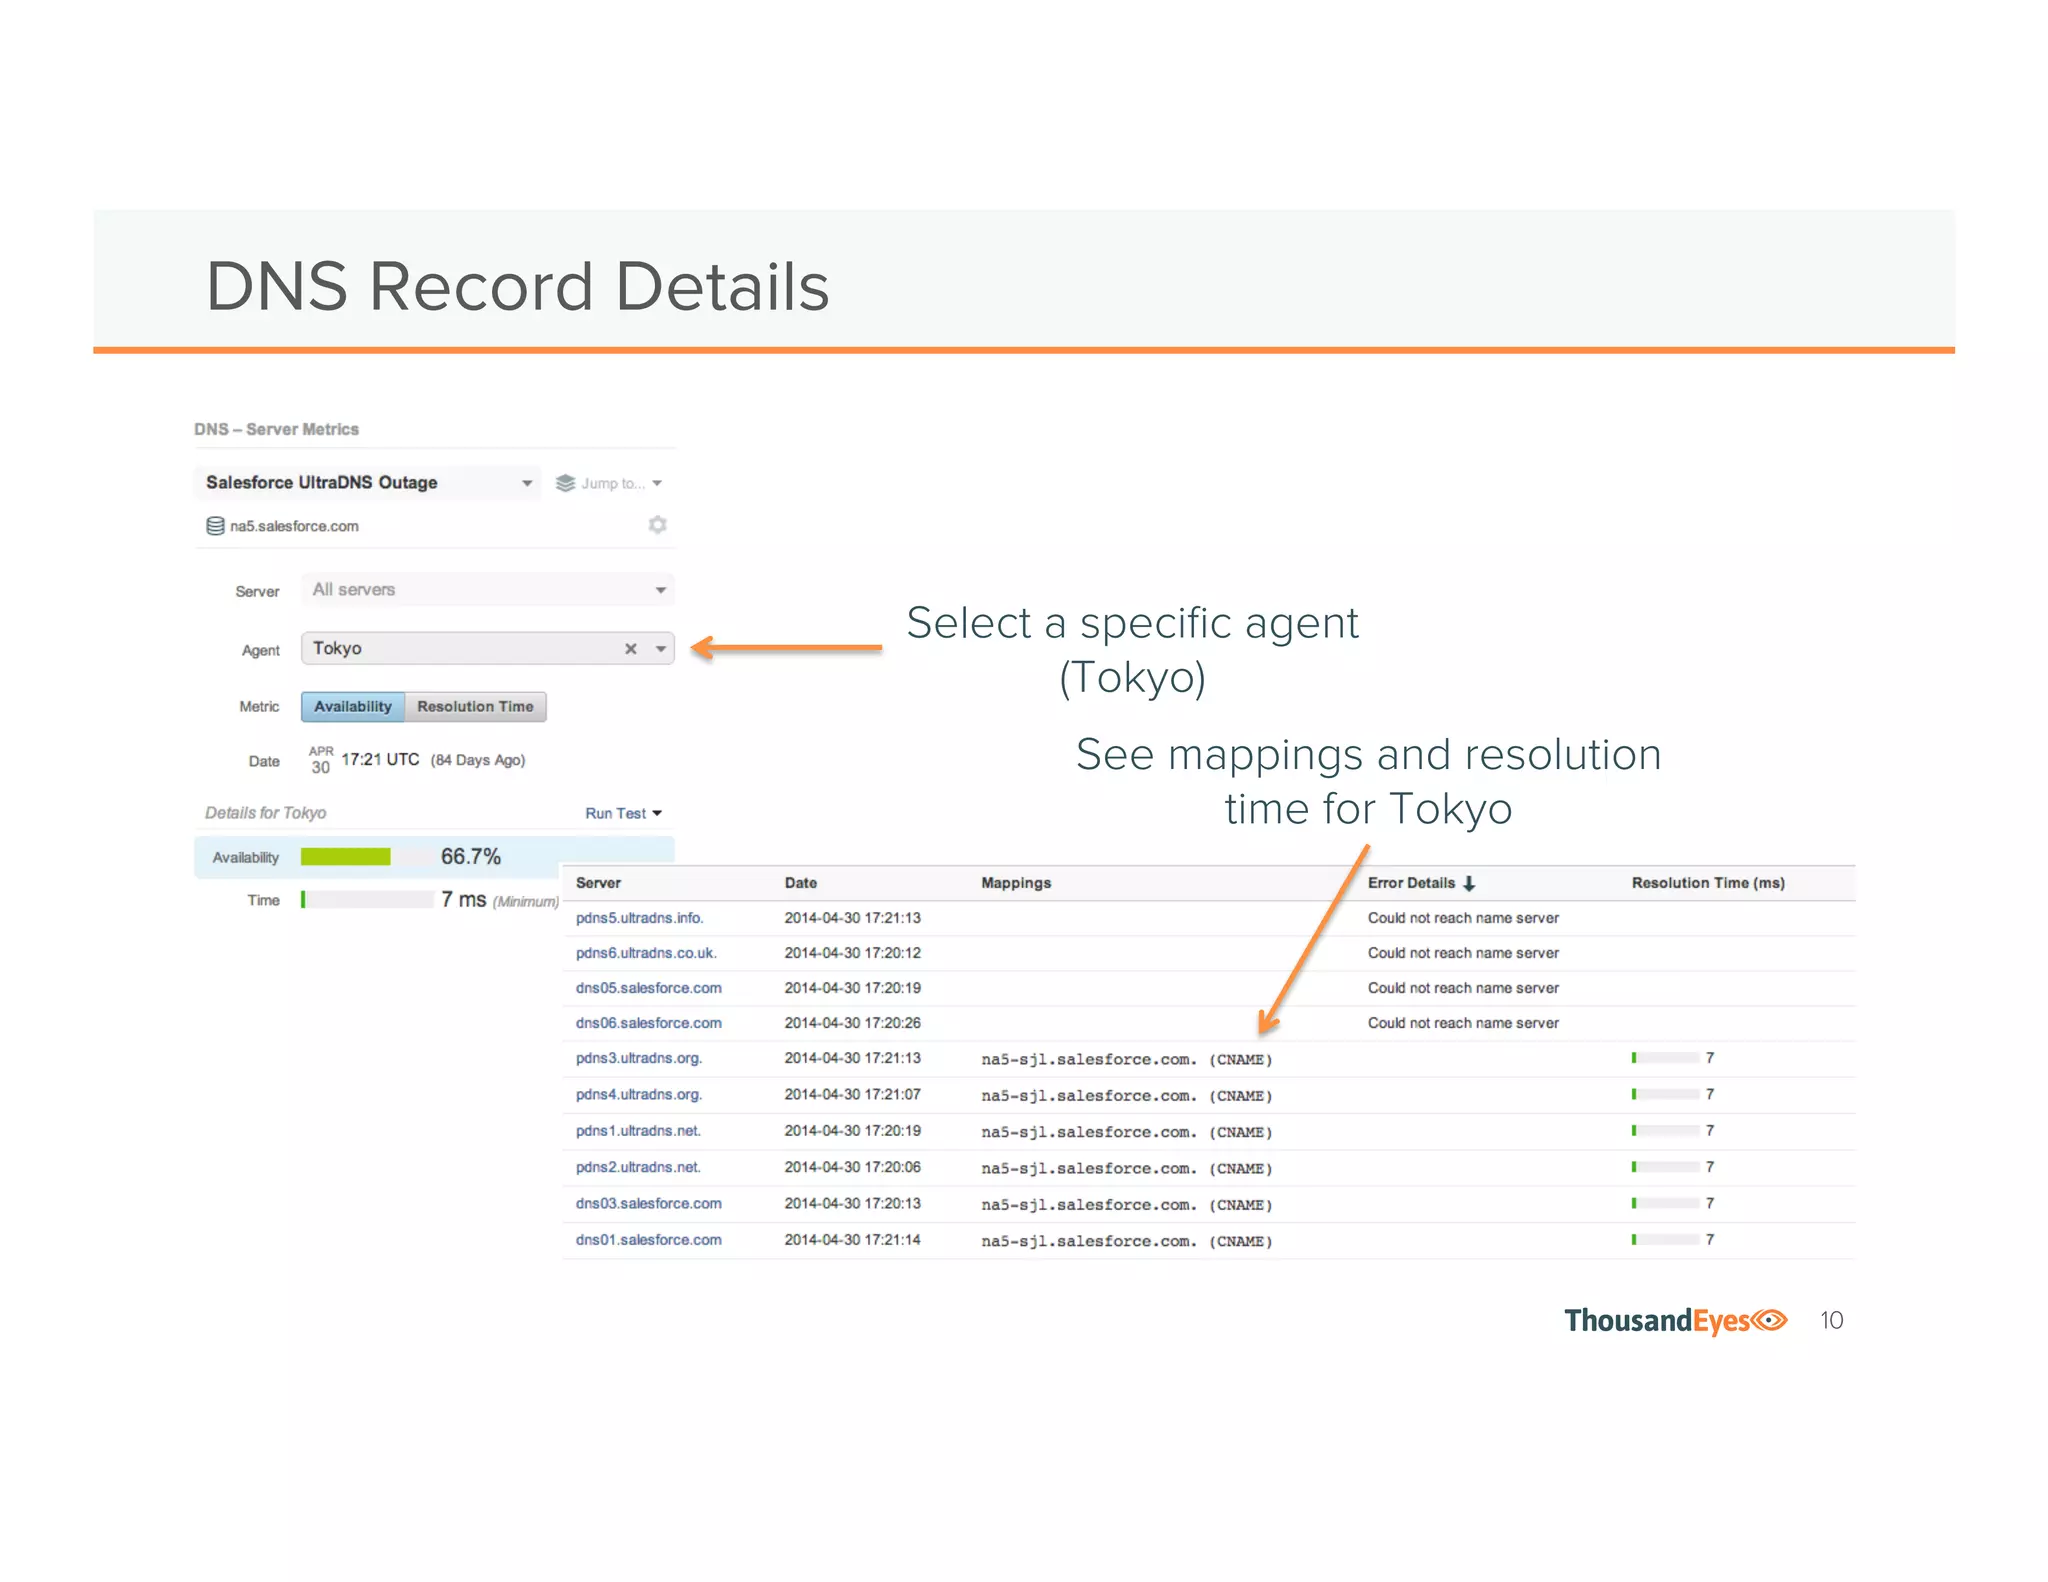Select the Availability metric
Screen dimensions: 2048x1582
click(x=353, y=707)
